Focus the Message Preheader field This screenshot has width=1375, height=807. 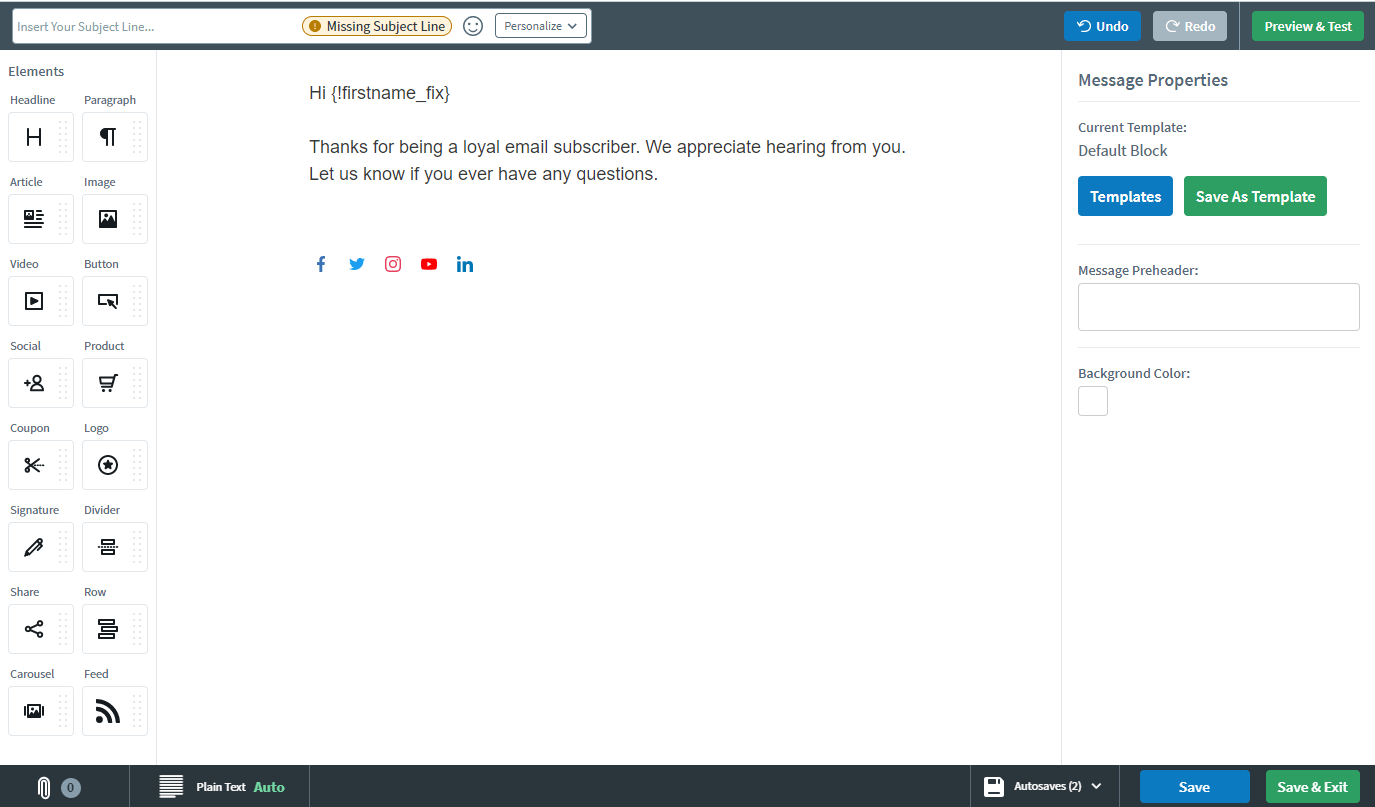pos(1218,307)
